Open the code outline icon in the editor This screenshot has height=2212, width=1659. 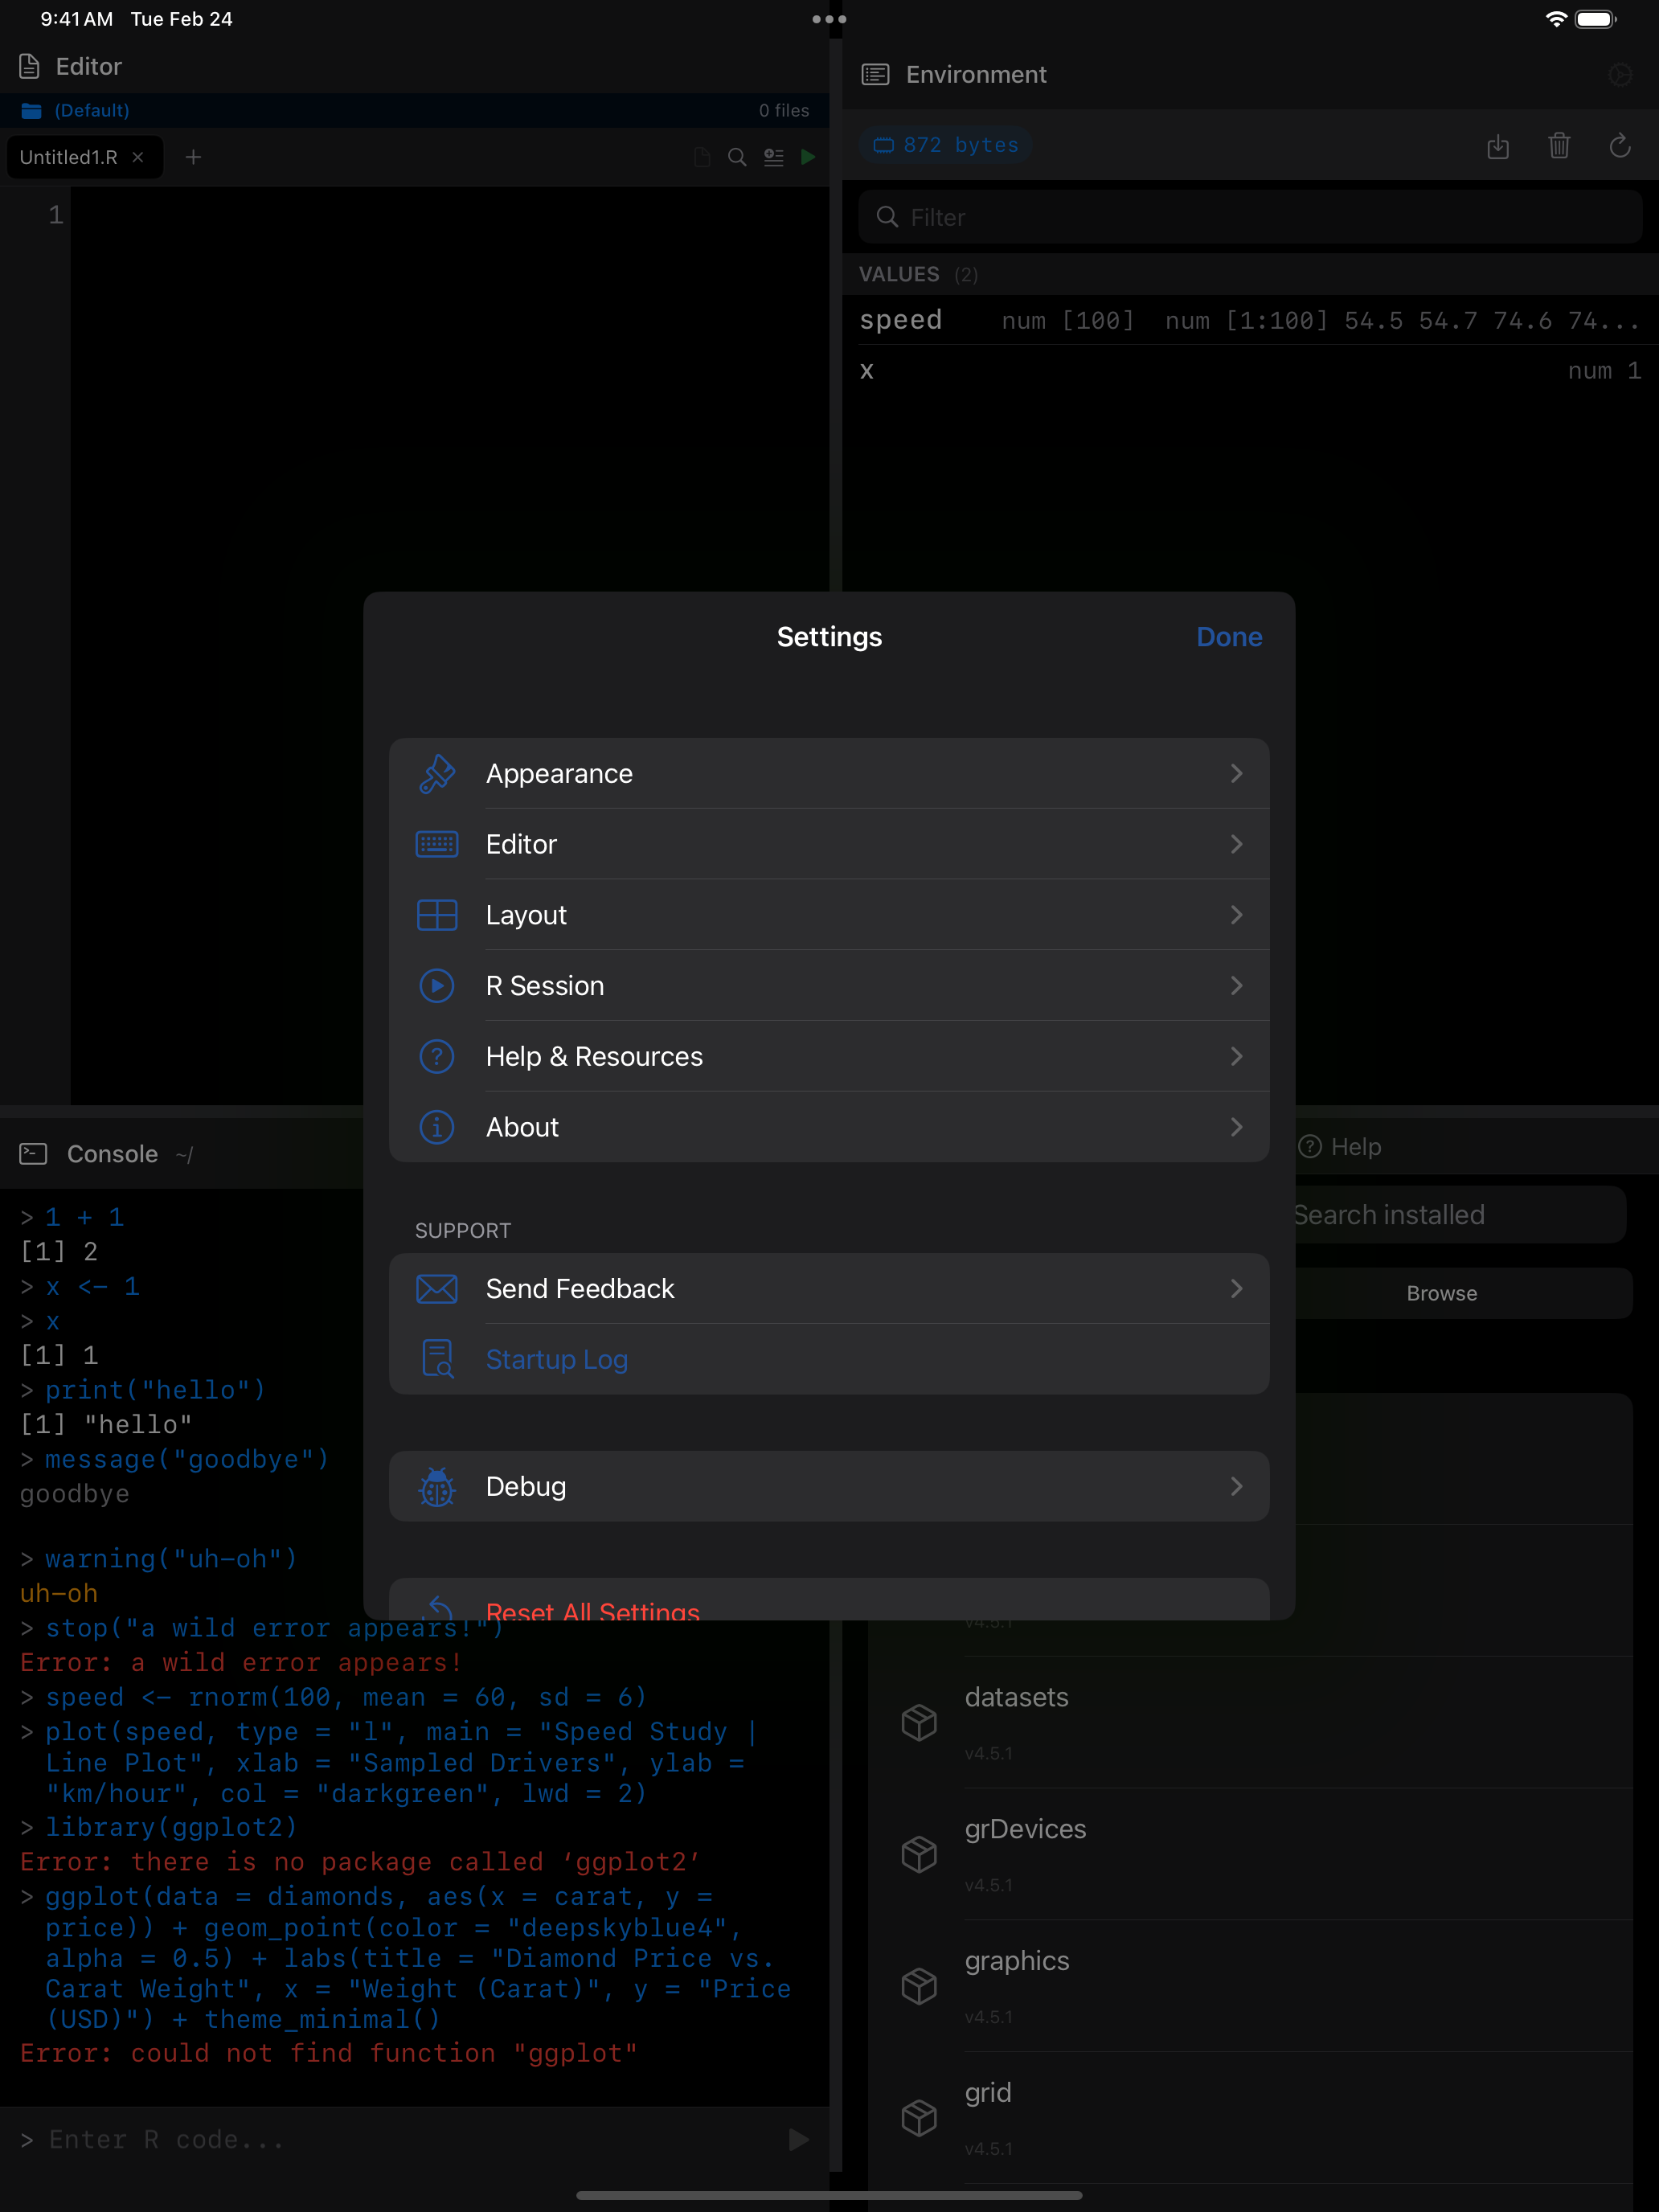tap(773, 157)
